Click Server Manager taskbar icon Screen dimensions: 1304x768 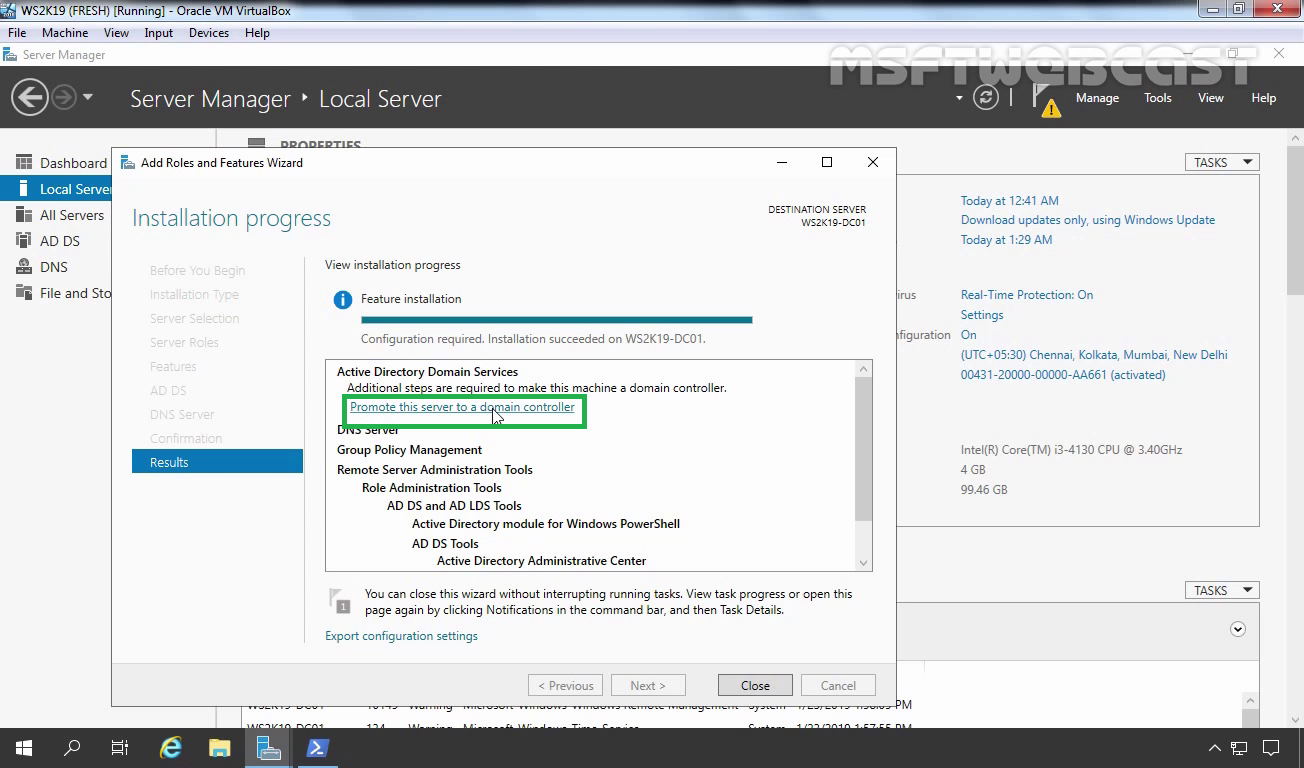coord(268,748)
